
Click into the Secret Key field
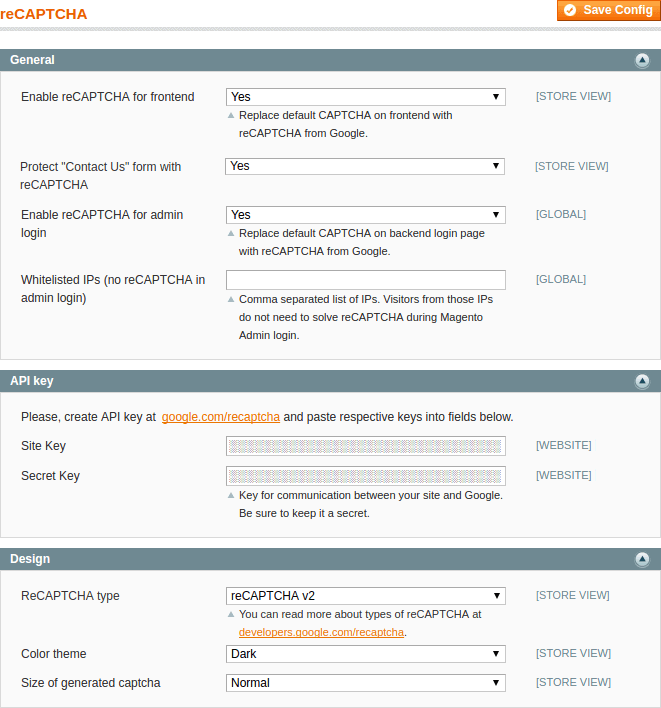(x=366, y=476)
